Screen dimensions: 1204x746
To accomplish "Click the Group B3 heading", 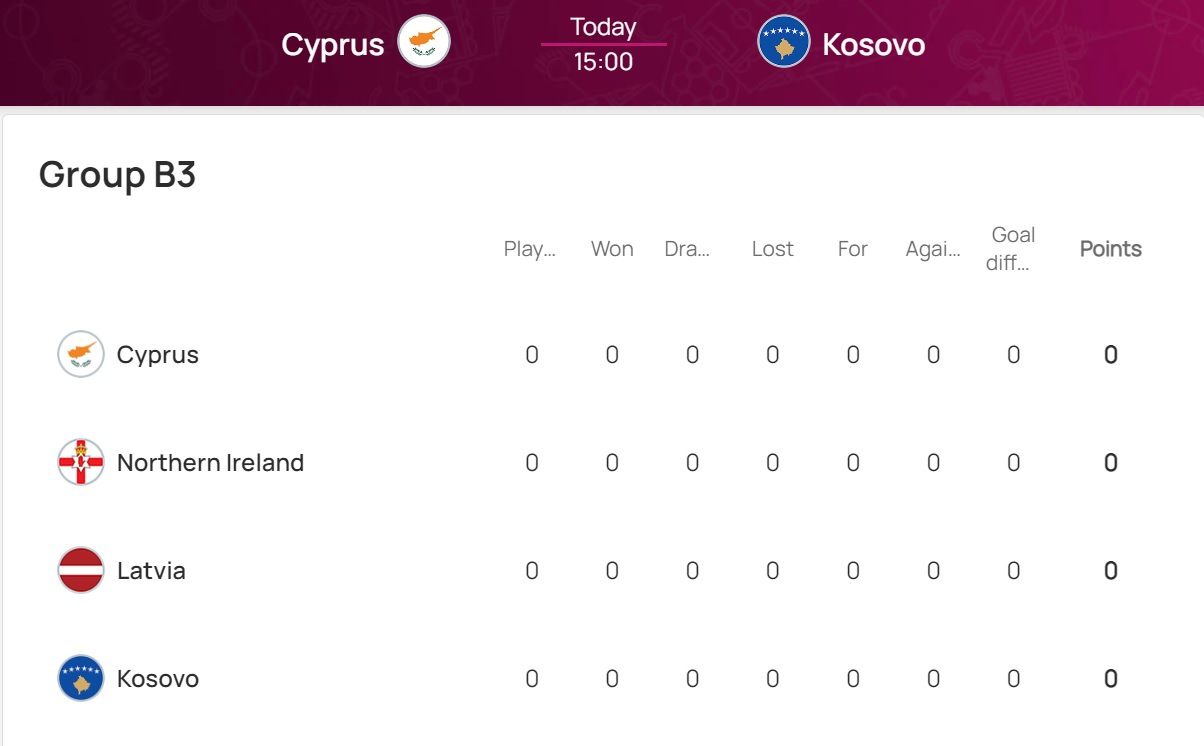I will click(x=117, y=174).
